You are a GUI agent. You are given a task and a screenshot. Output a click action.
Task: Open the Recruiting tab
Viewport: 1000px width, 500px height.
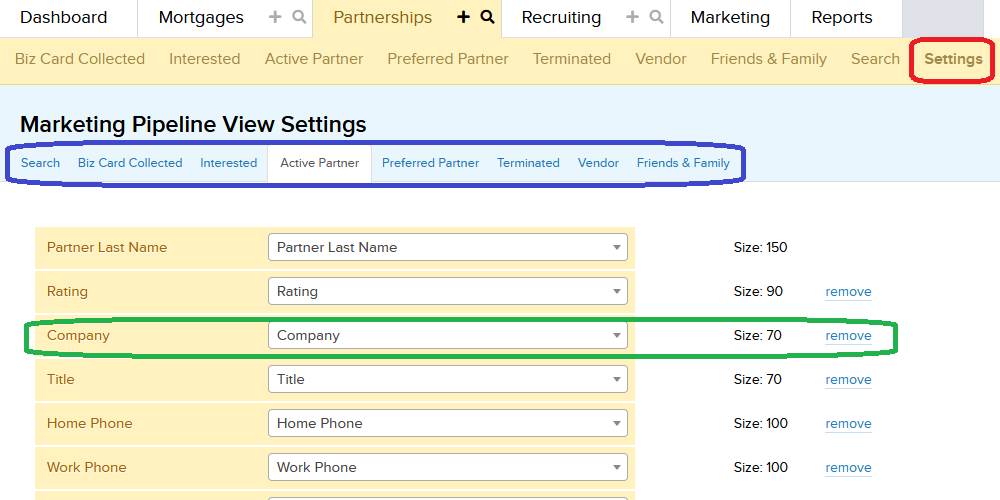561,18
